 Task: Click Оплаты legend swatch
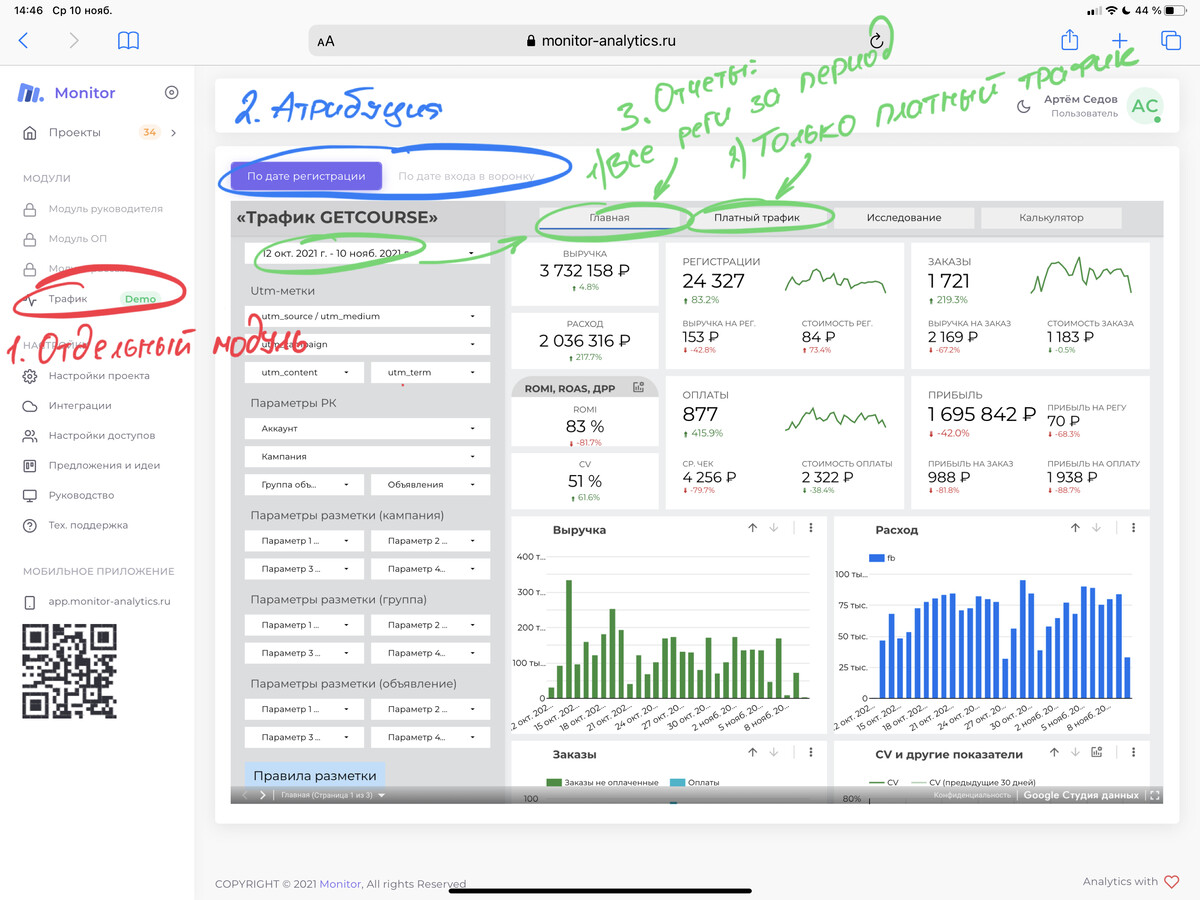(x=677, y=782)
